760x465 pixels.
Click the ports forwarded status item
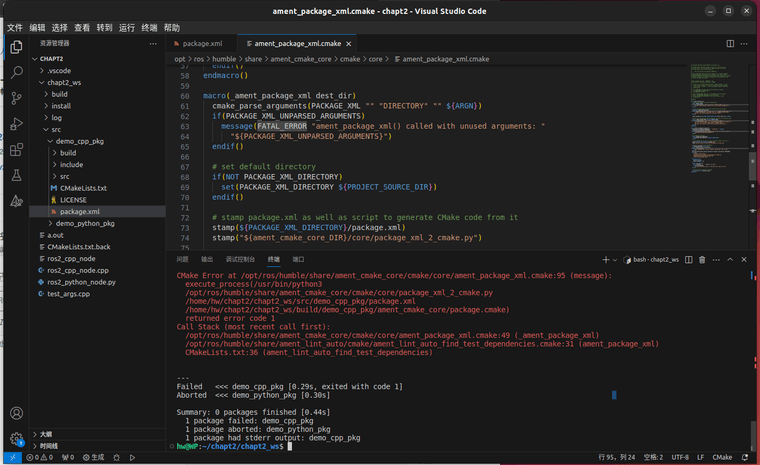pos(68,457)
